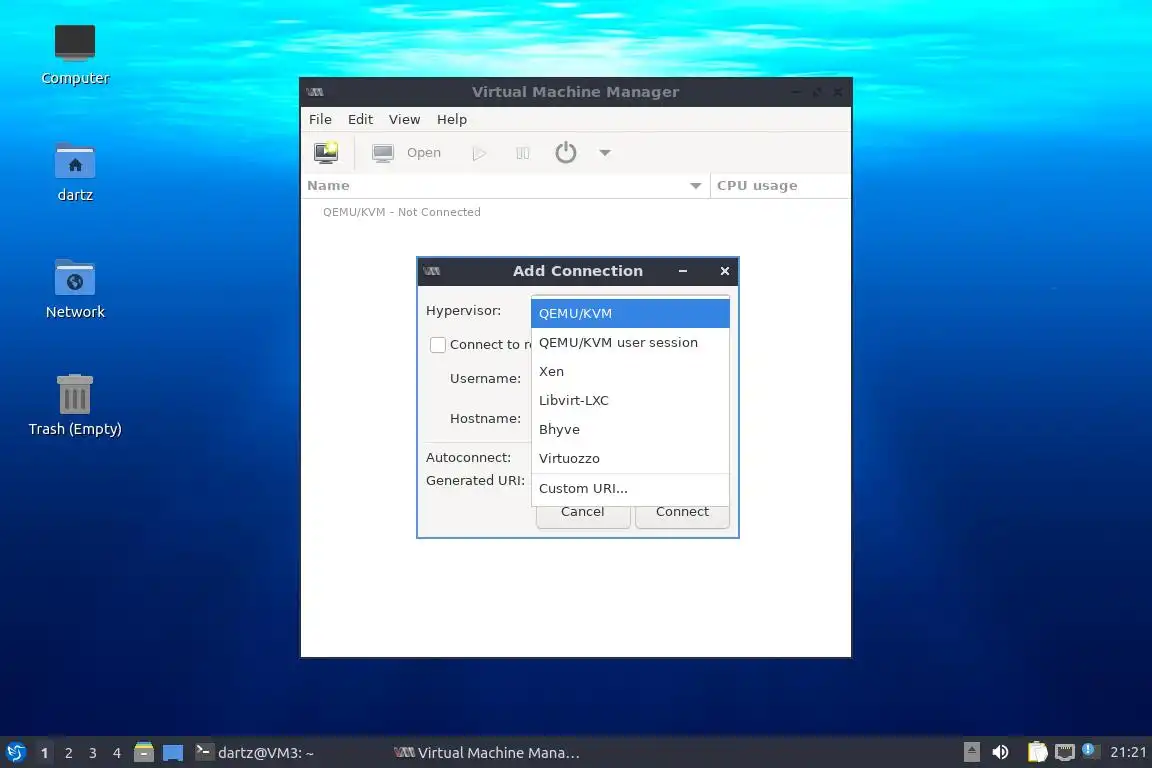Open the Help menu

[452, 119]
